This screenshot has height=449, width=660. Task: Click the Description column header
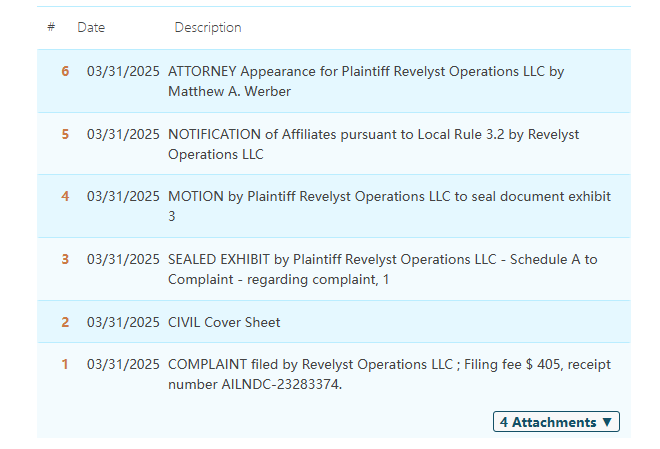[208, 27]
